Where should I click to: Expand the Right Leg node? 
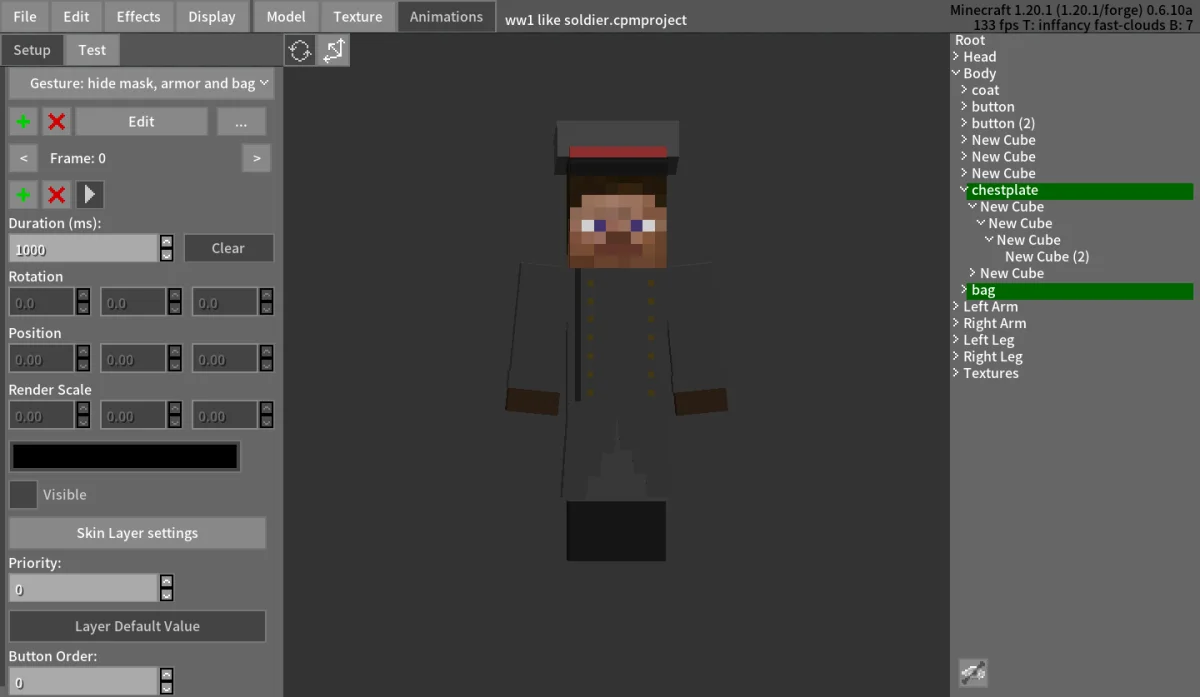[x=957, y=357]
